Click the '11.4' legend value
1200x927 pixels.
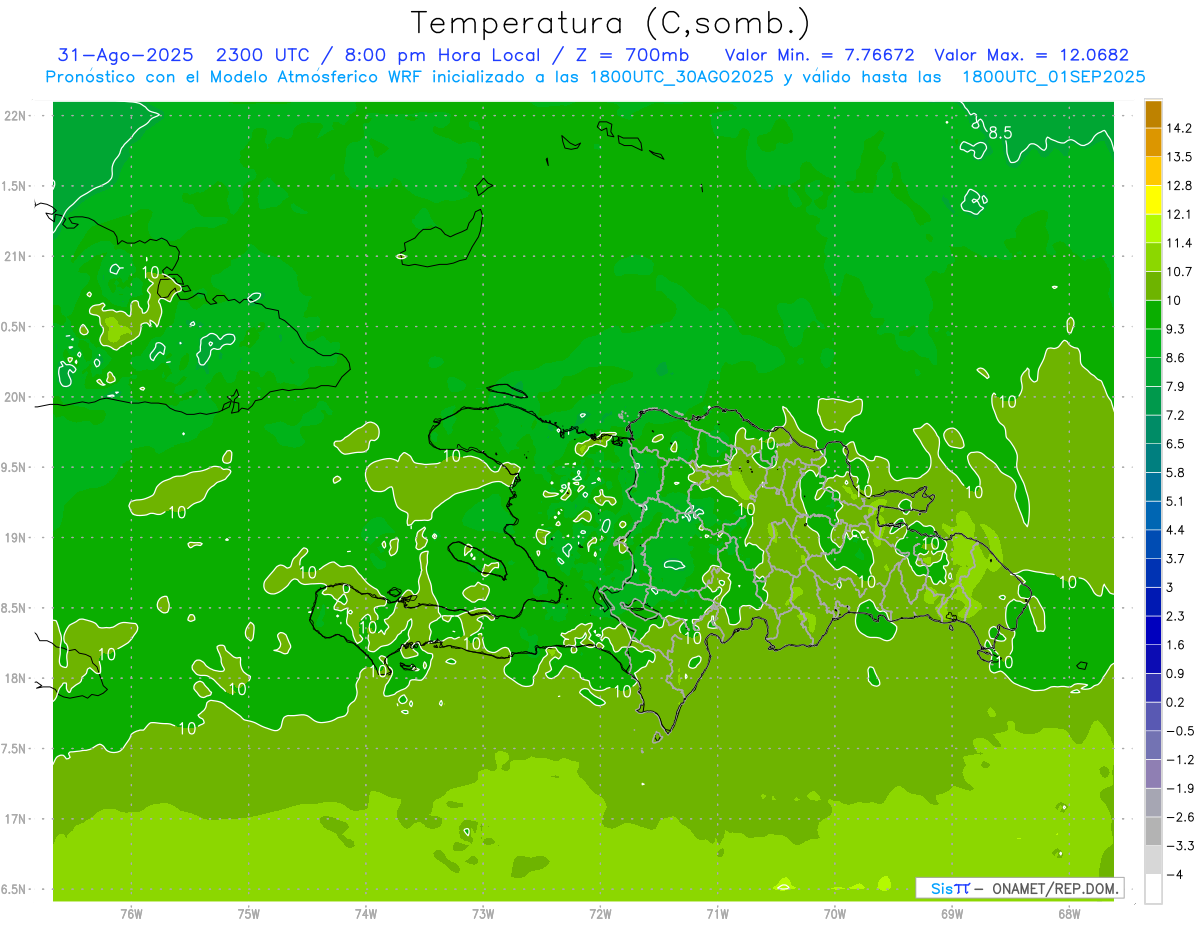pyautogui.click(x=1178, y=243)
